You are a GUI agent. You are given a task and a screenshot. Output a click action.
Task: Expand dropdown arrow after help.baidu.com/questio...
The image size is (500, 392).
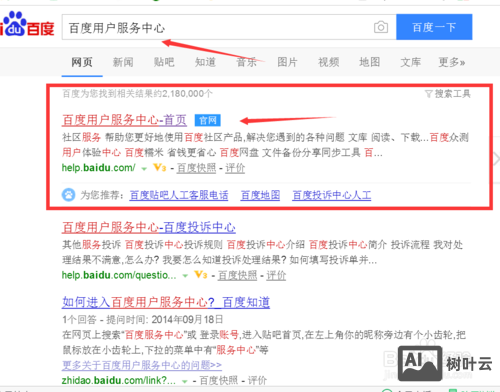point(185,276)
